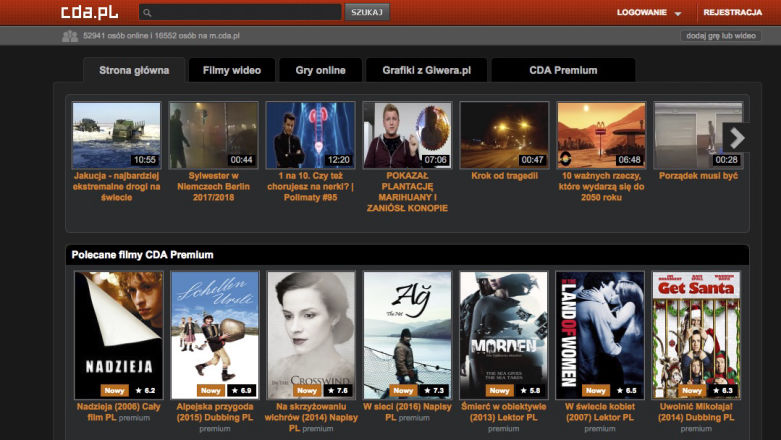Click W świecie kobiet (2007) link
This screenshot has width=781, height=440.
tap(600, 412)
